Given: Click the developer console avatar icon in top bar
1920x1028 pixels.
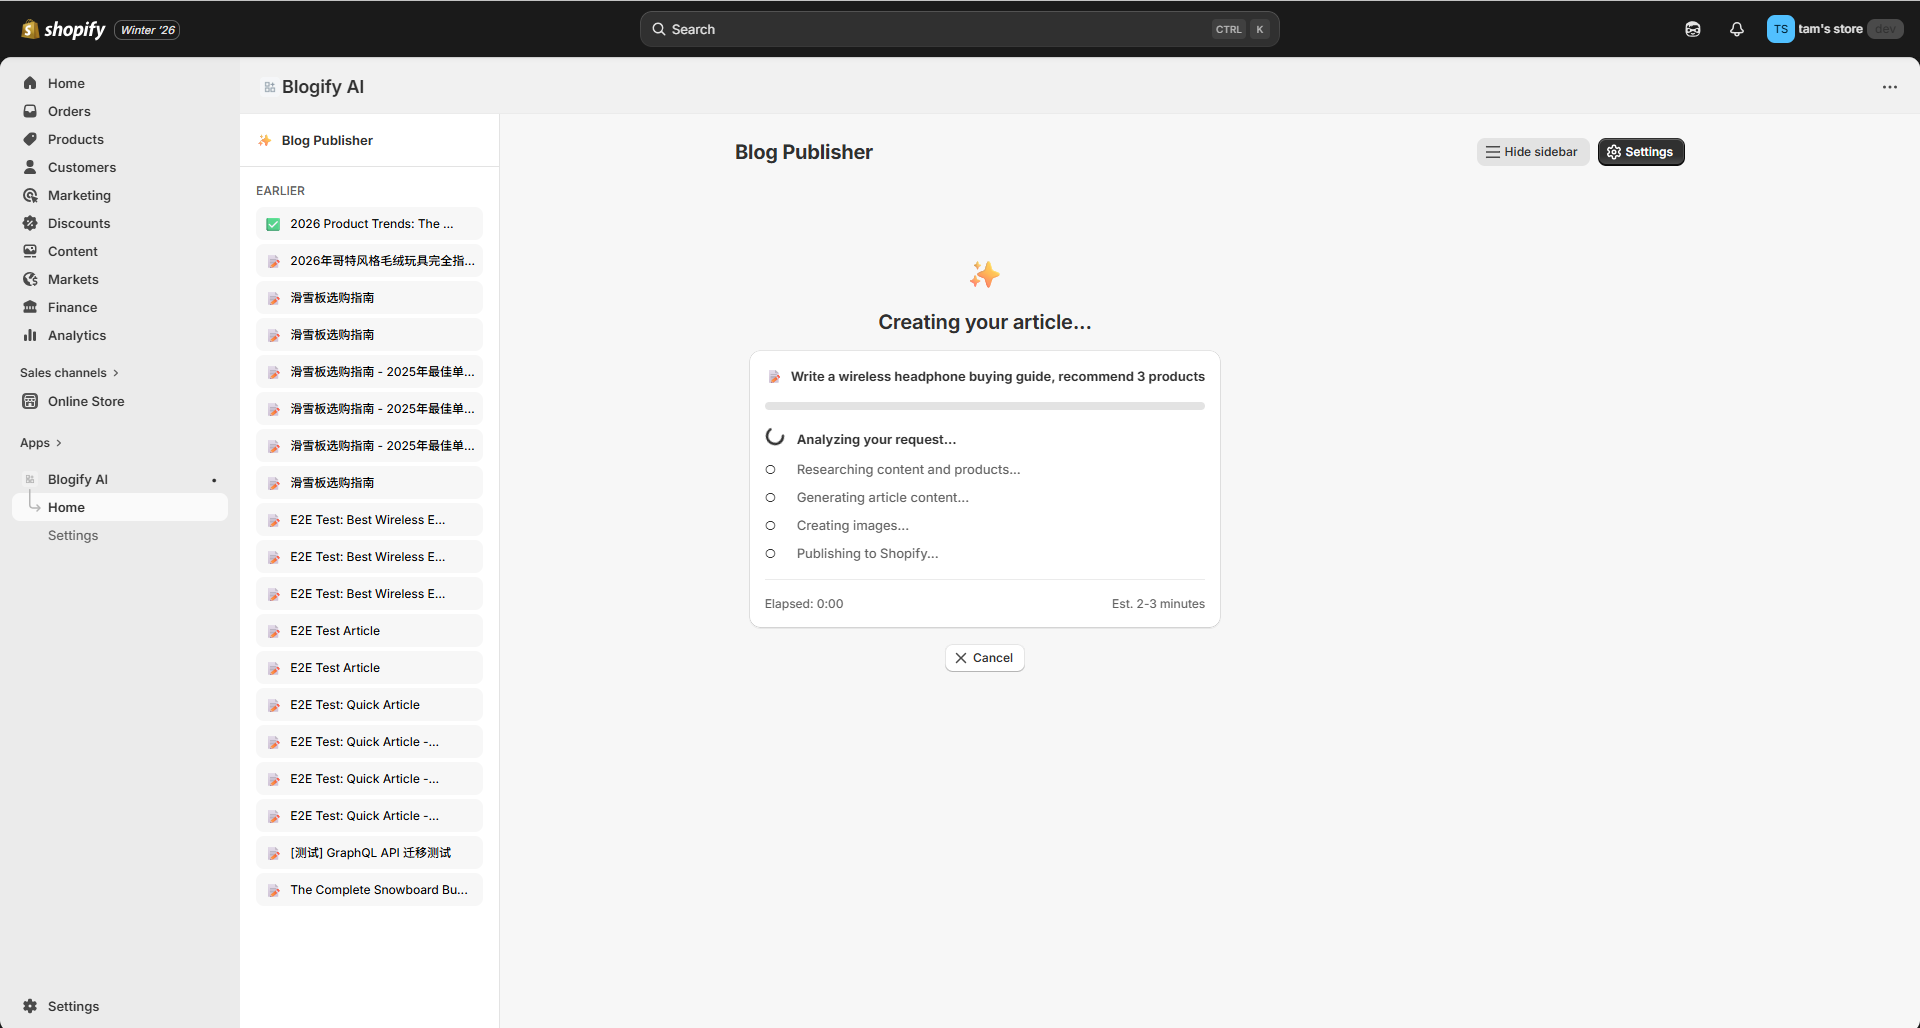Looking at the screenshot, I should 1693,29.
